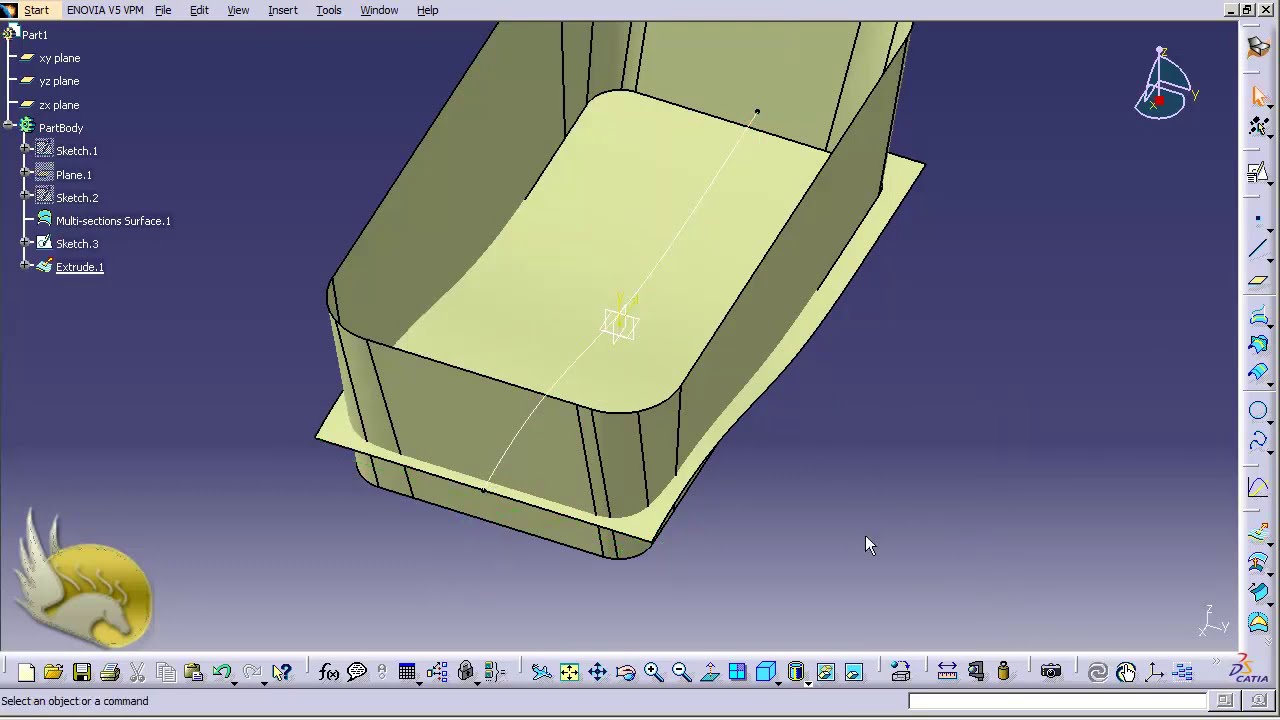Select Multi-sections Surface.1 in tree
This screenshot has height=720, width=1280.
coord(113,221)
